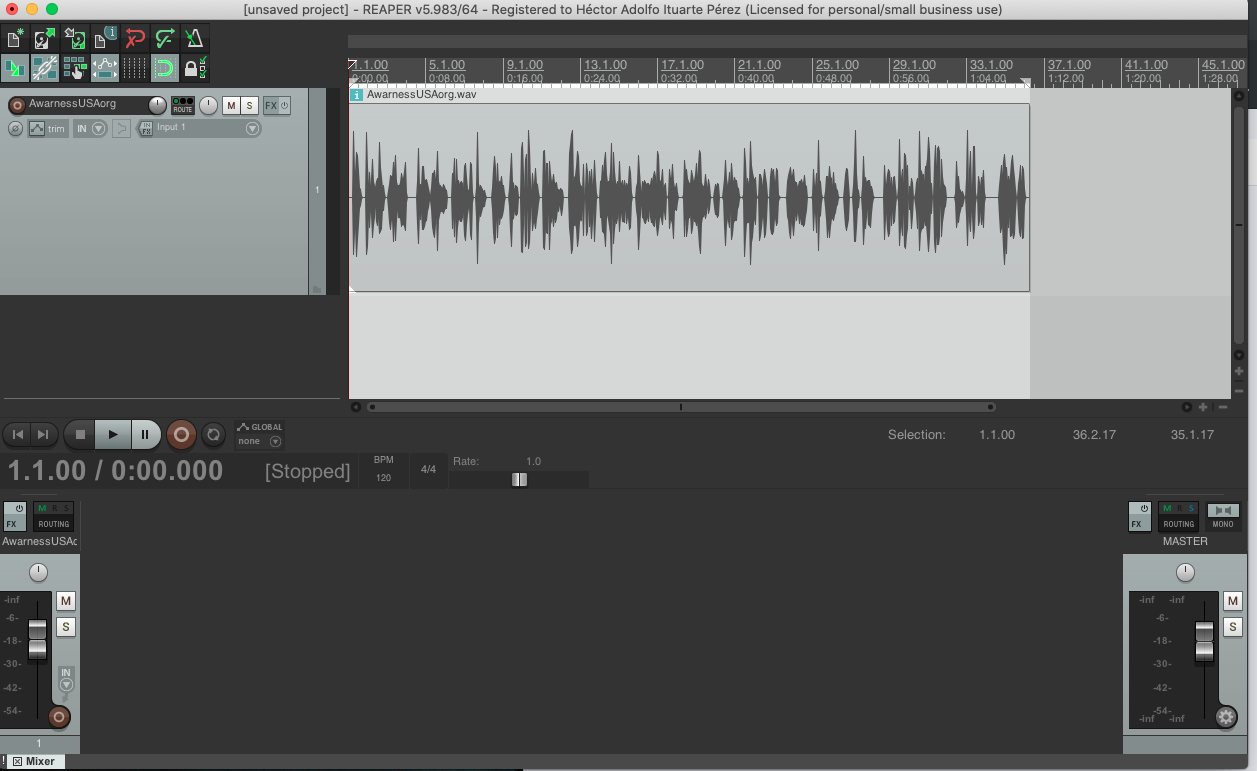Open the GLOBAL automation 'none' dropdown

275,441
